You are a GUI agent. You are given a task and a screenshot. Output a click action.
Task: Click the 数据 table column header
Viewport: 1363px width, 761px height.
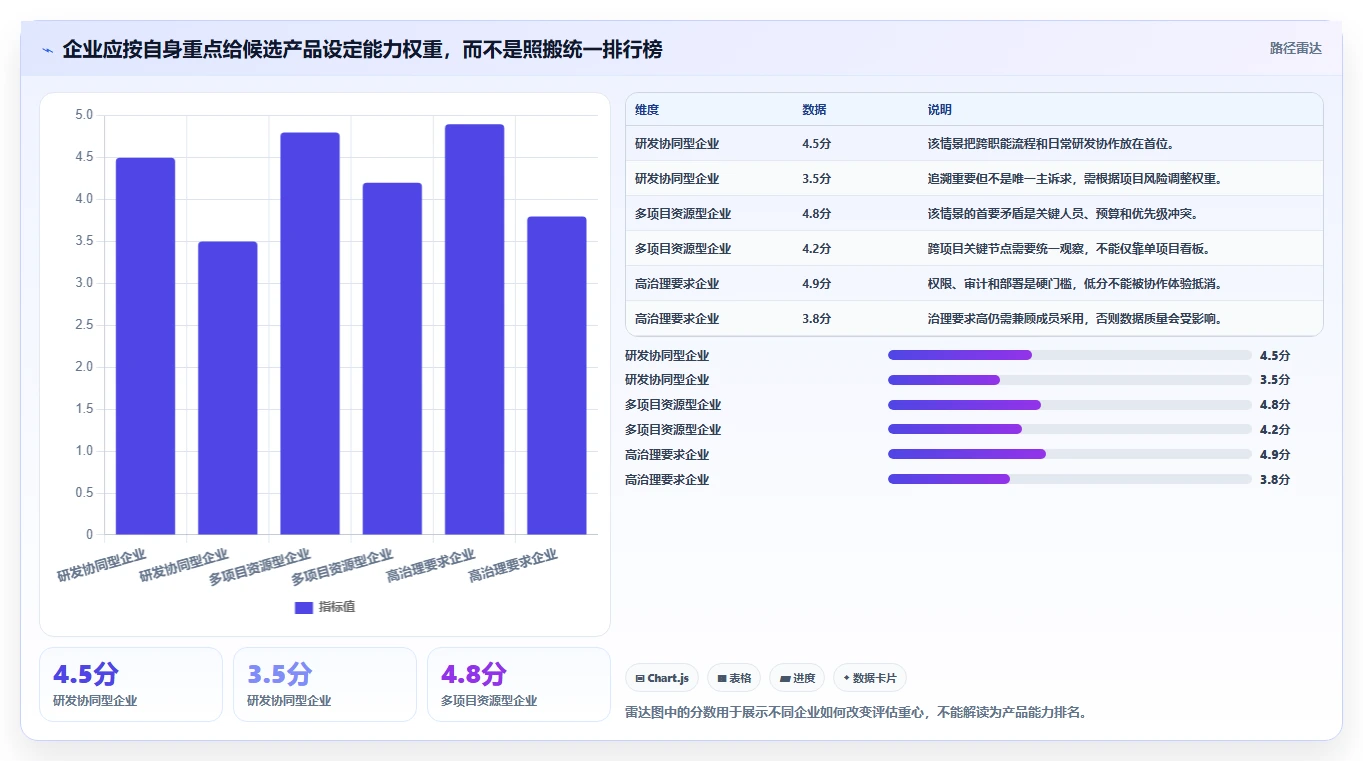click(x=814, y=110)
